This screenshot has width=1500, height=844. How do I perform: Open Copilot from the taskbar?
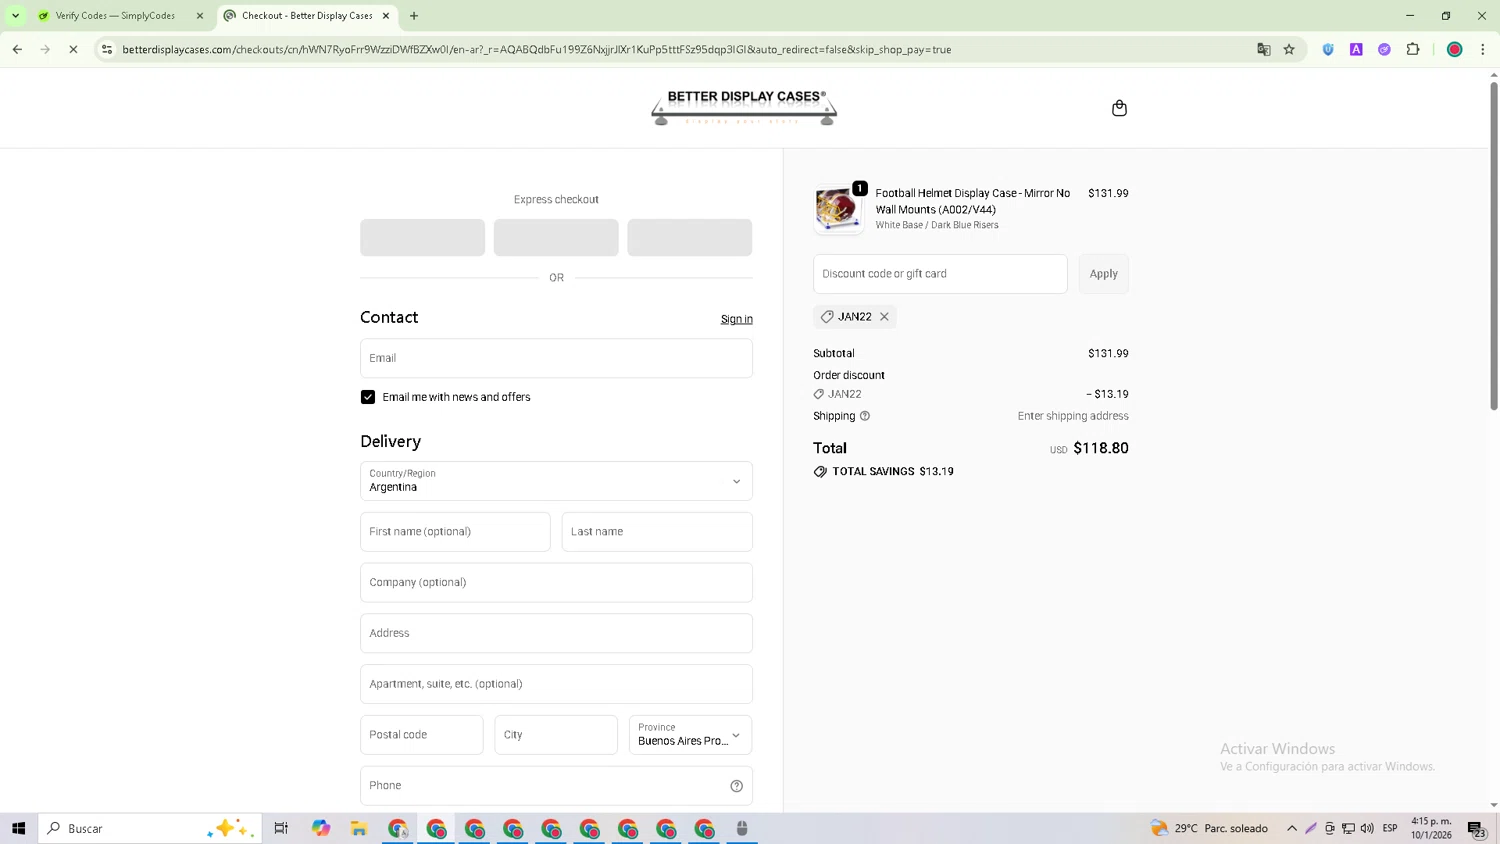320,828
